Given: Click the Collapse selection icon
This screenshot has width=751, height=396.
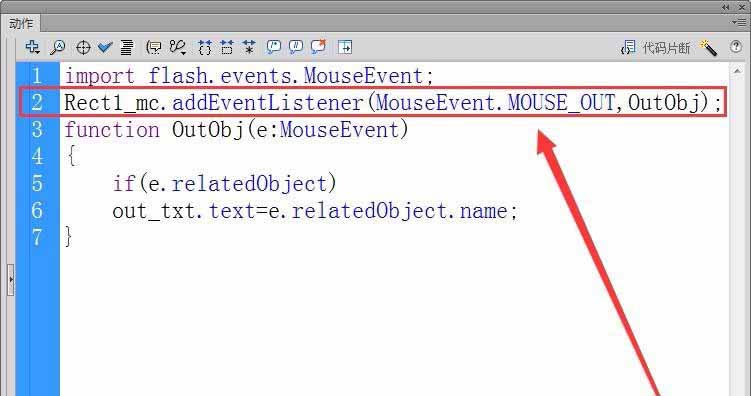Looking at the screenshot, I should 227,47.
